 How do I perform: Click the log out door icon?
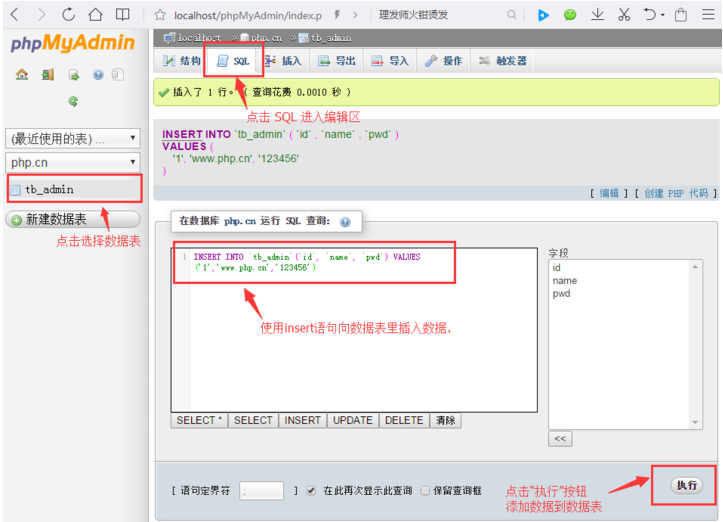coord(48,75)
